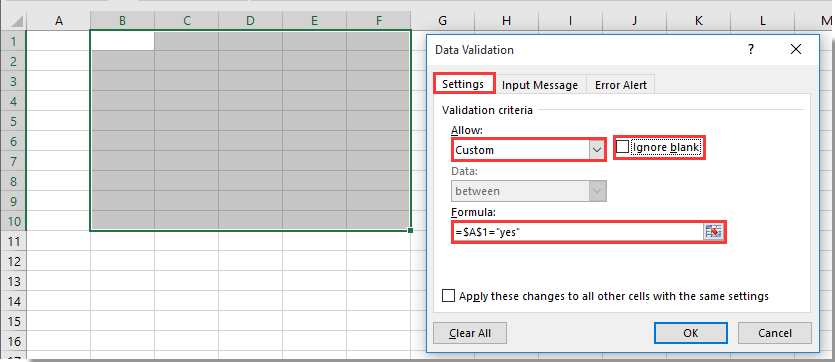Click the Select All corner triangle
Viewport: 835px width, 362px height.
click(x=18, y=22)
